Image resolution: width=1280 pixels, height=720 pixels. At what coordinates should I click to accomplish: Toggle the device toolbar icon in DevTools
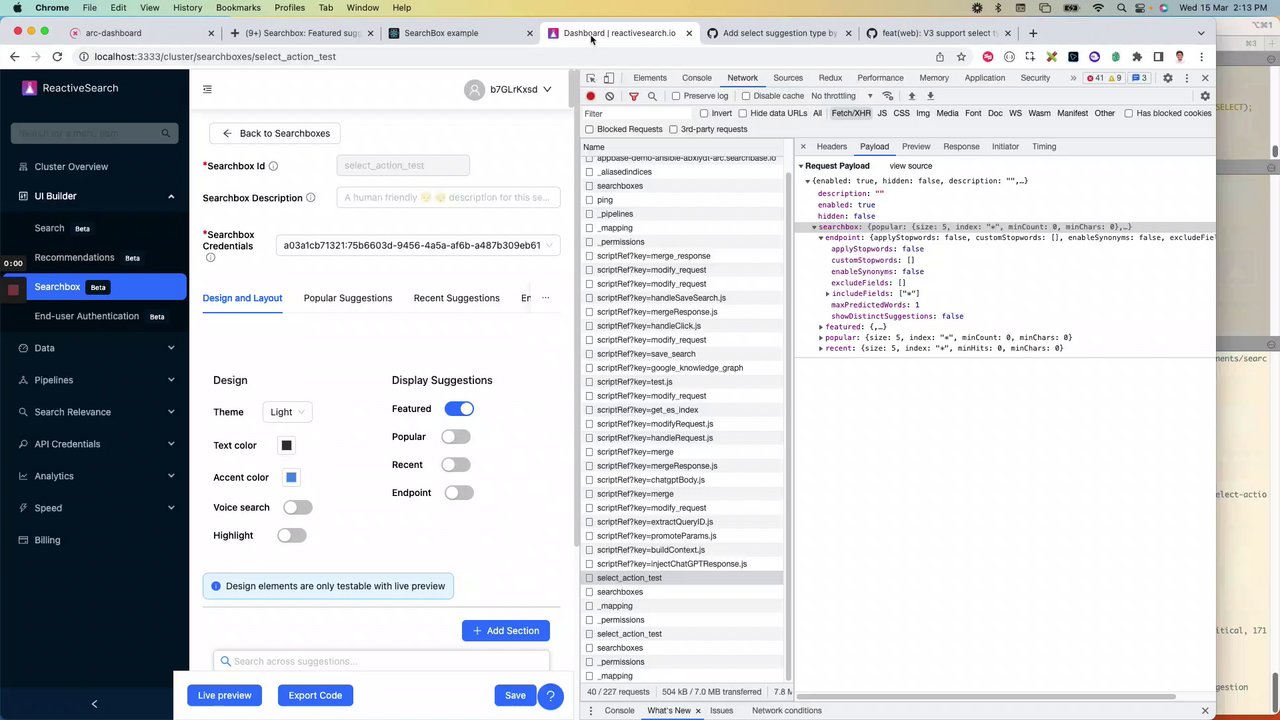(609, 78)
